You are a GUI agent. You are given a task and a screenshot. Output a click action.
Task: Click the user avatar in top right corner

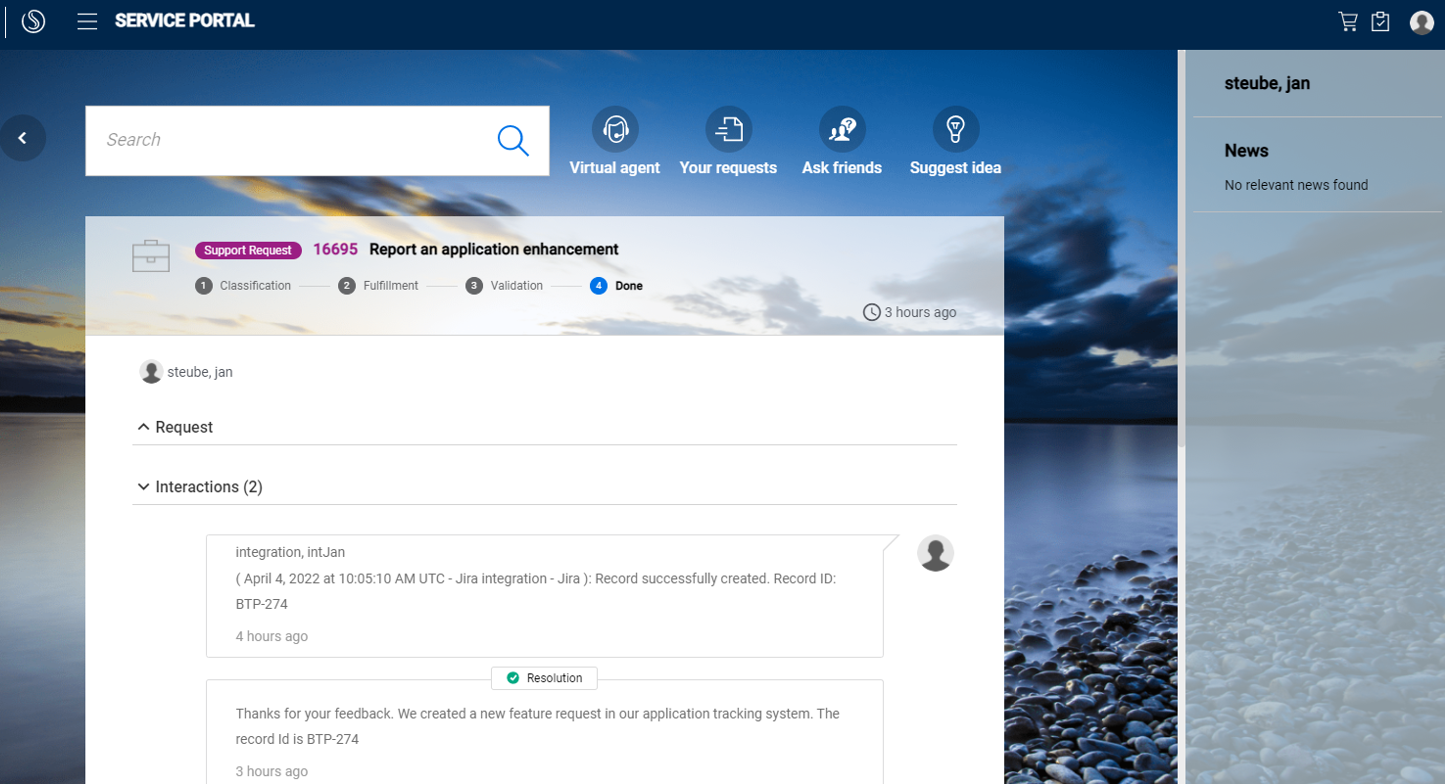1421,21
